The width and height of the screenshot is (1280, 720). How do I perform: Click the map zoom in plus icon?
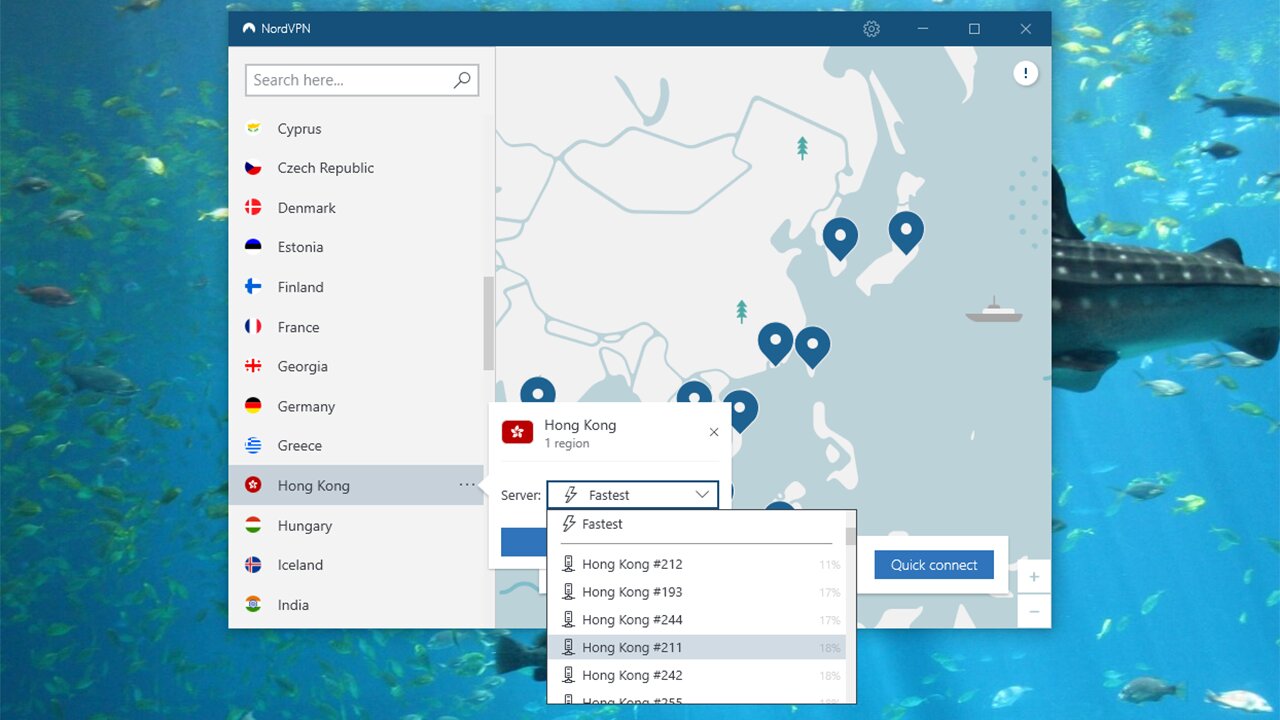coord(1034,577)
